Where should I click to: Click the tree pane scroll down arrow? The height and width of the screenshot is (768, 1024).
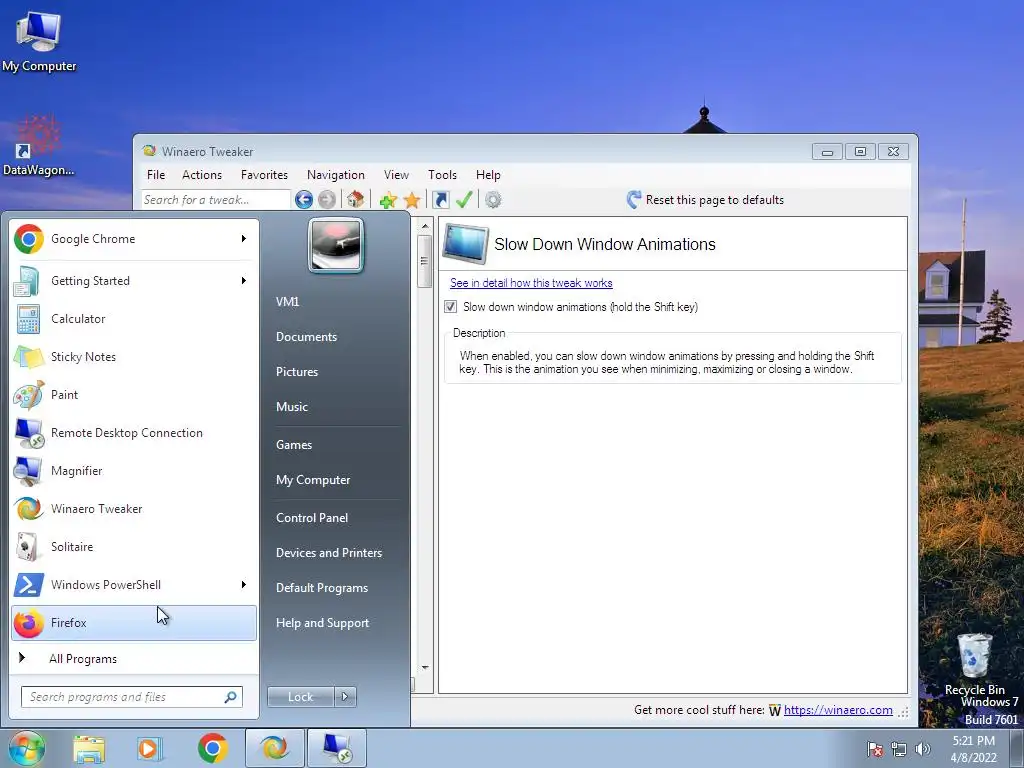424,667
